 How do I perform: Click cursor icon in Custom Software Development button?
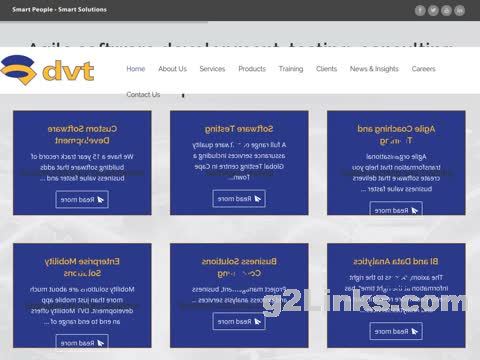100,200
